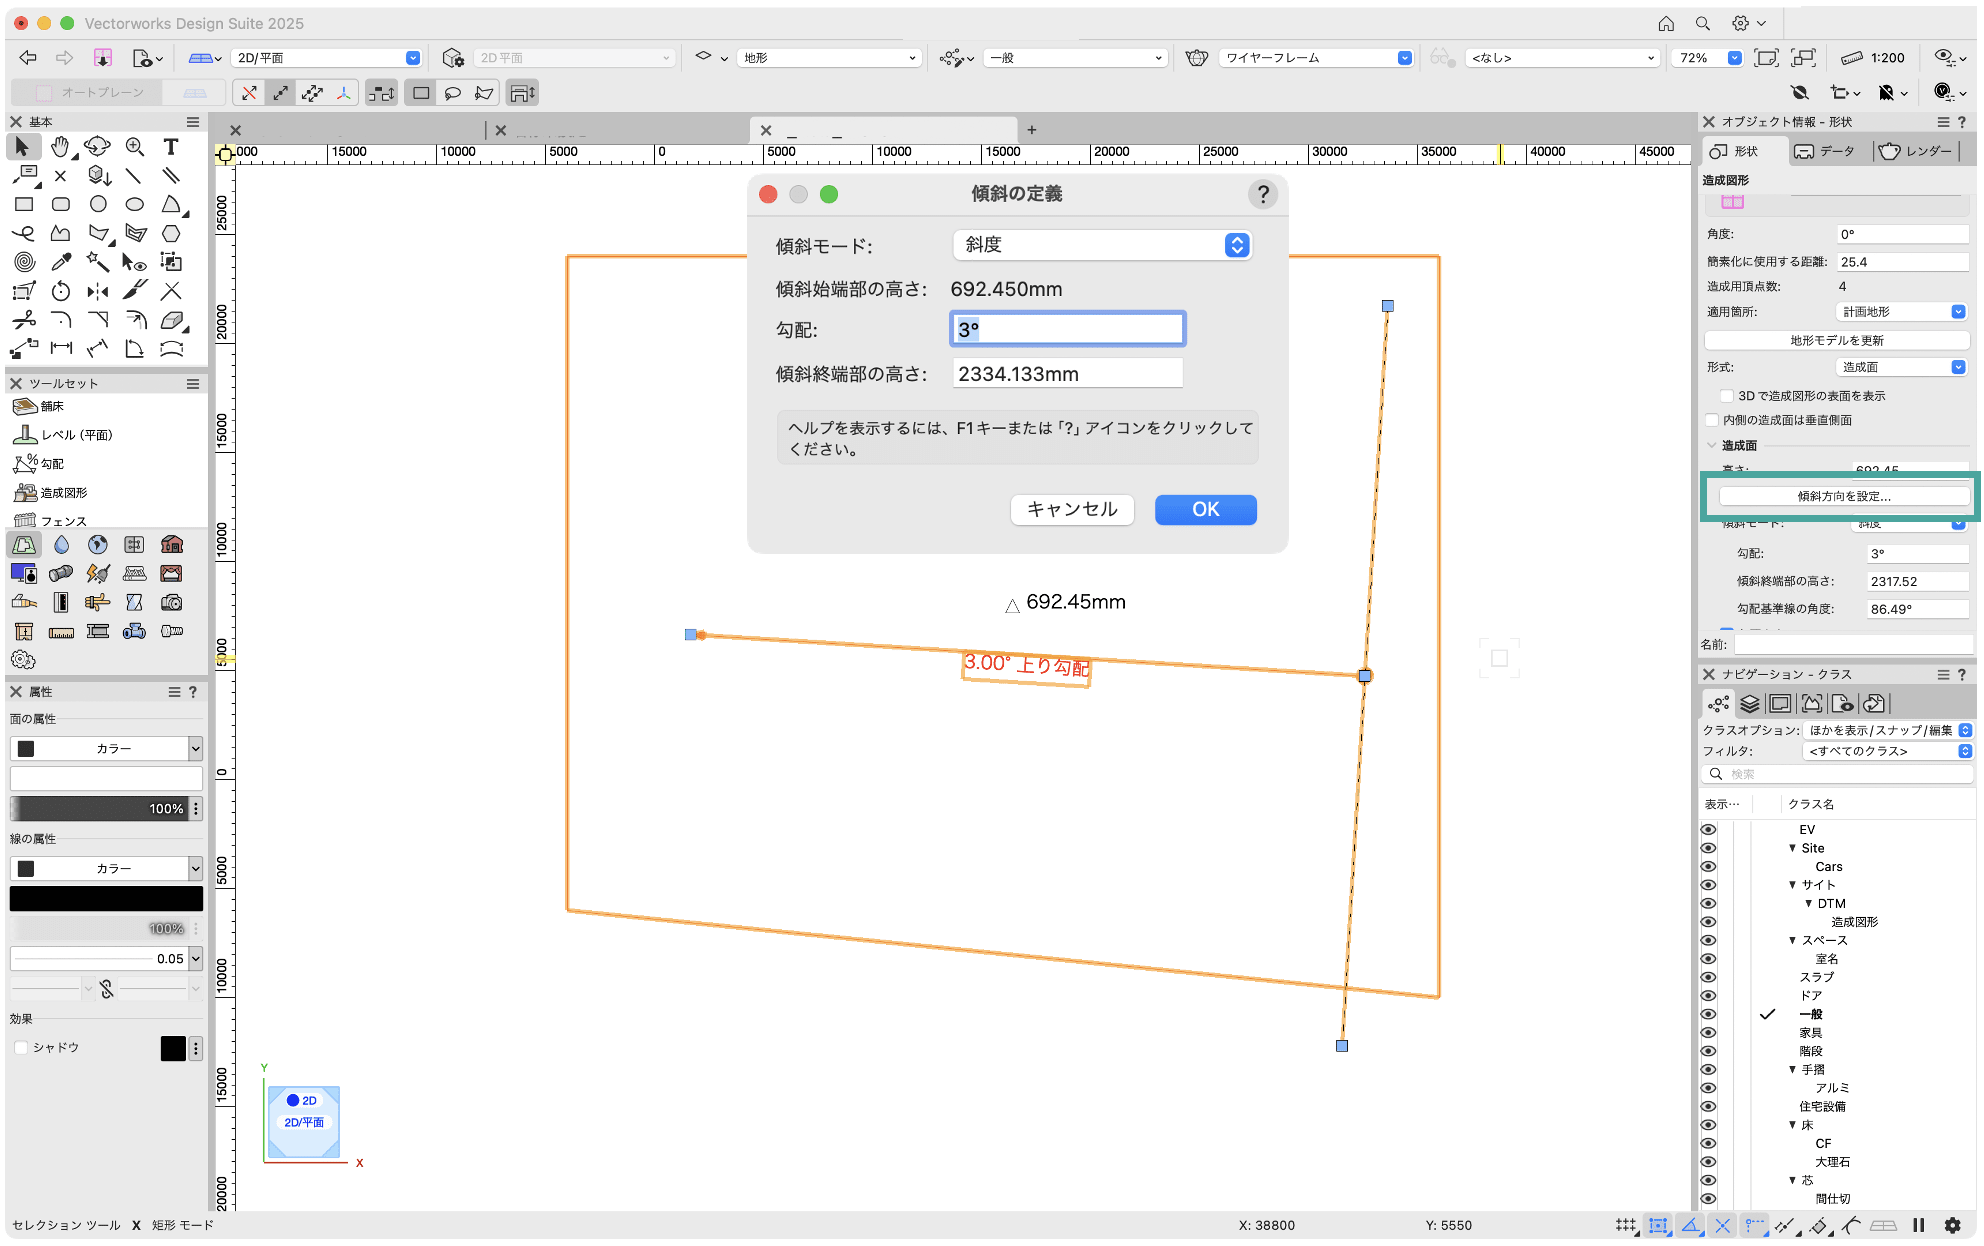Image resolution: width=1984 pixels, height=1246 pixels.
Task: Open dialog help question mark button
Action: [x=1263, y=194]
